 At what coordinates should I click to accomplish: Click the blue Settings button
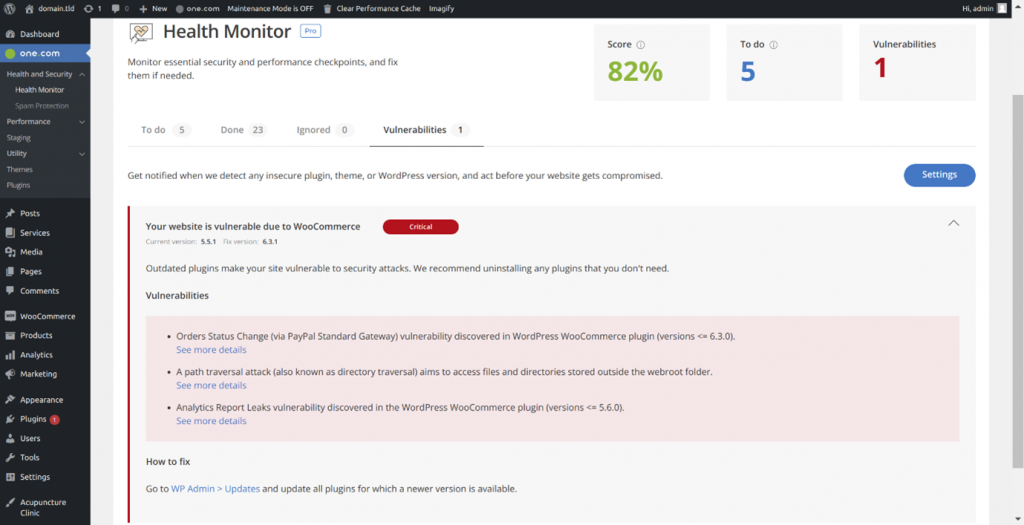[939, 175]
